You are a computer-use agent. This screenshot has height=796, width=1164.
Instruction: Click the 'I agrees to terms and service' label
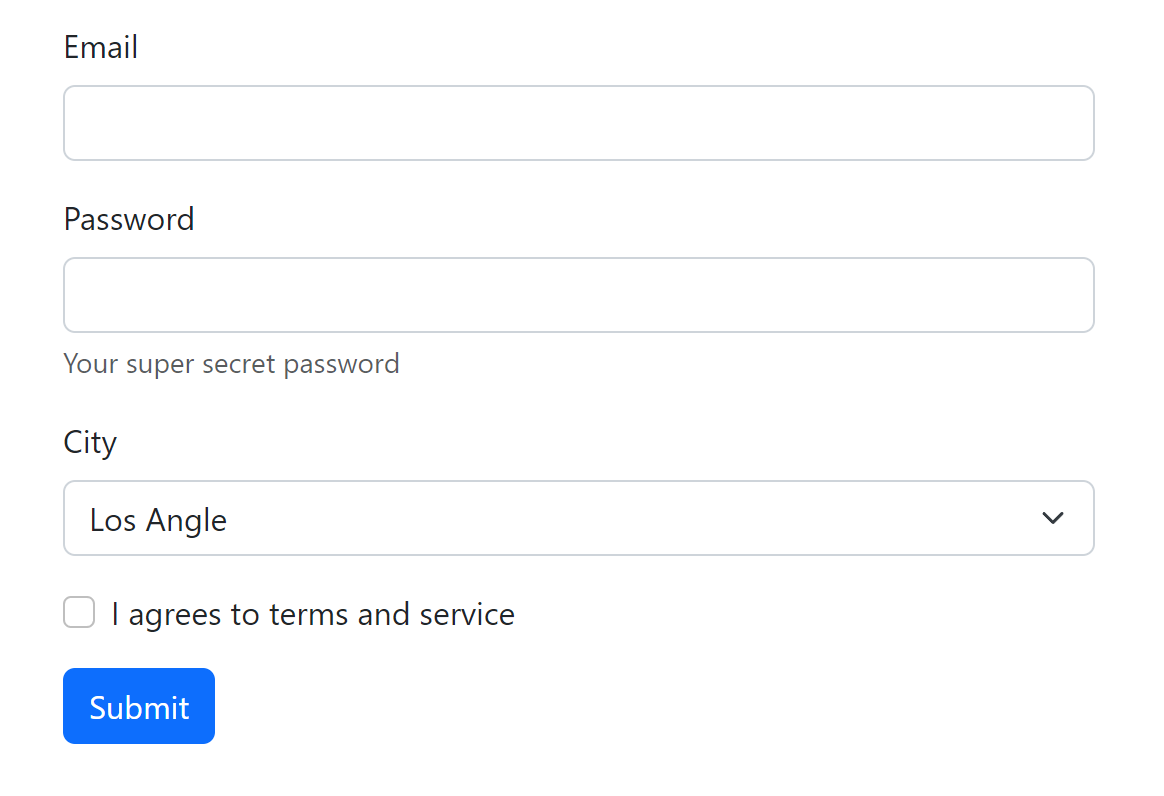[313, 614]
